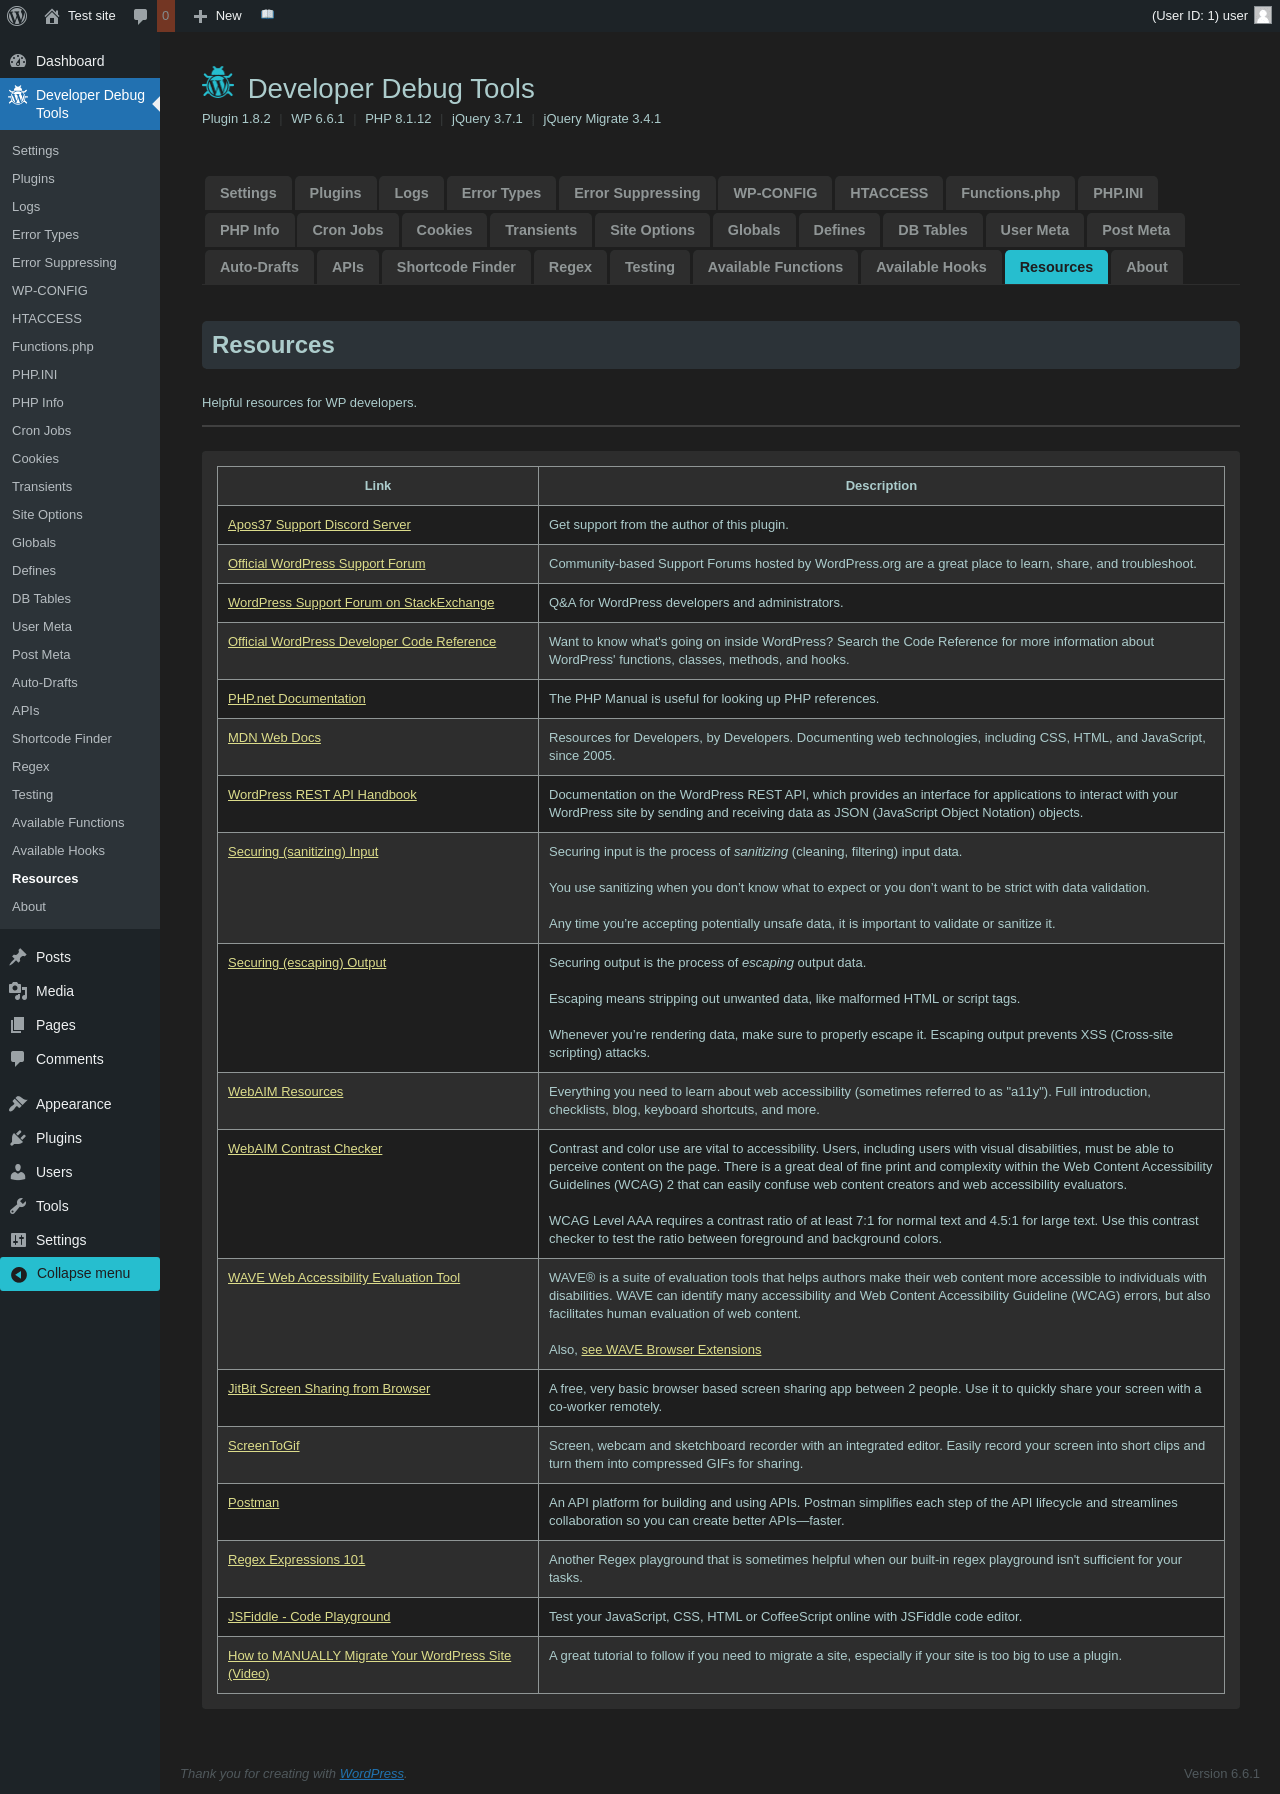Screen dimensions: 1280x1794
Task: Click the Tools wrench icon
Action: click(x=18, y=1206)
